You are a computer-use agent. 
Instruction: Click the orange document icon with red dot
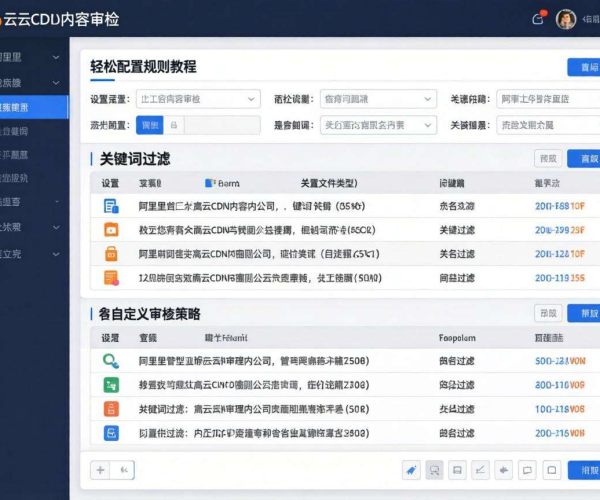[x=111, y=278]
